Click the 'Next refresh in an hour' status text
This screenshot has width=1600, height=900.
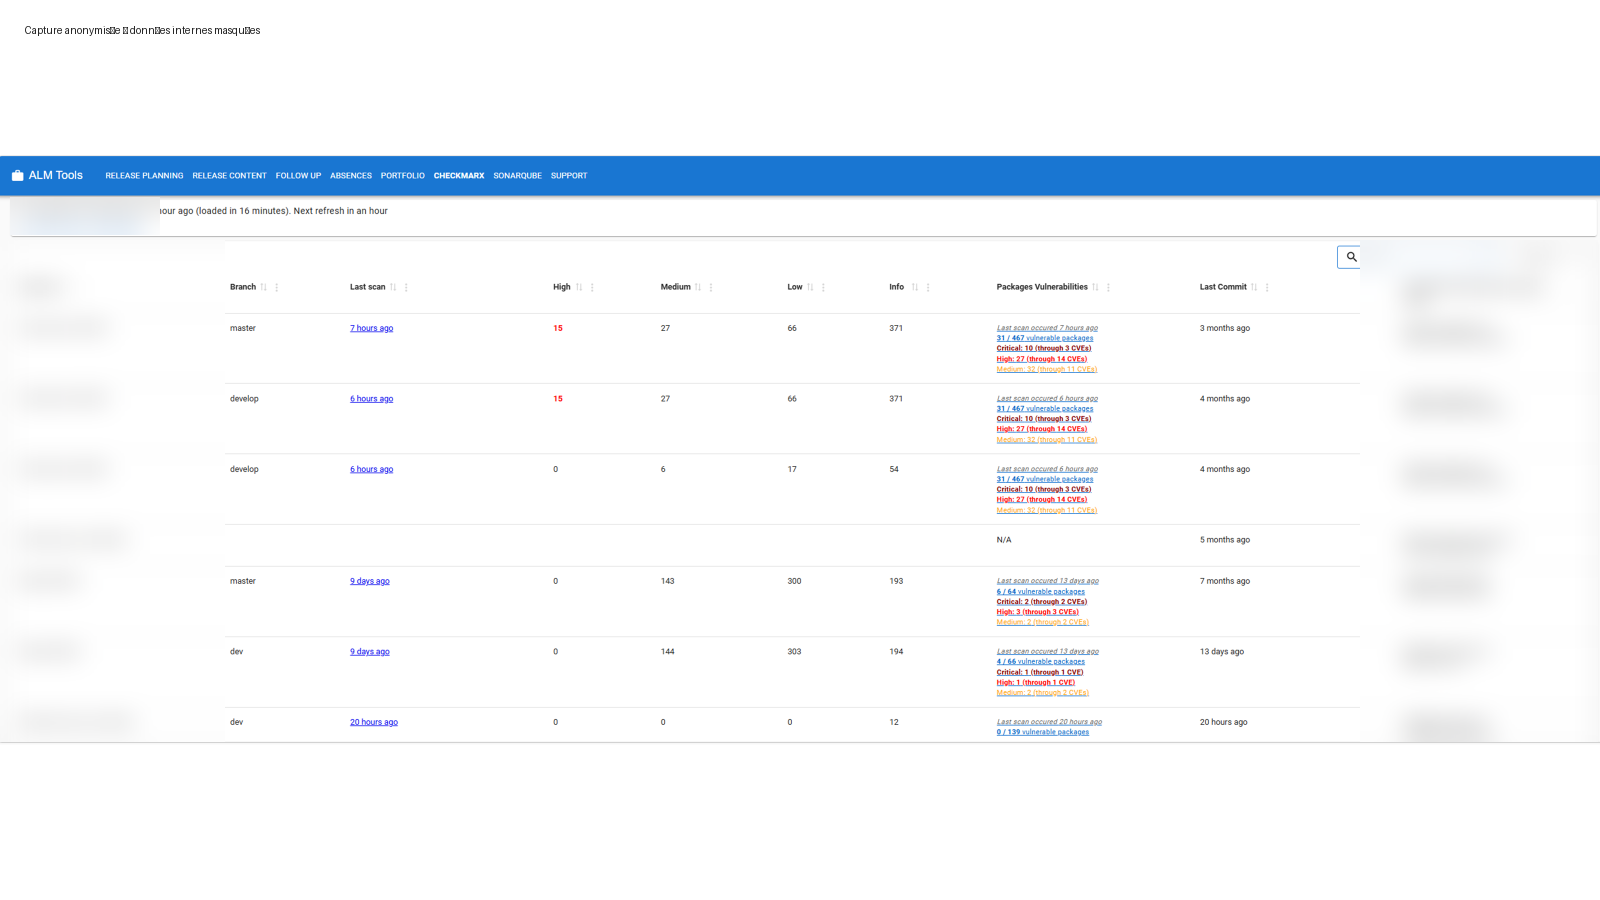point(340,211)
